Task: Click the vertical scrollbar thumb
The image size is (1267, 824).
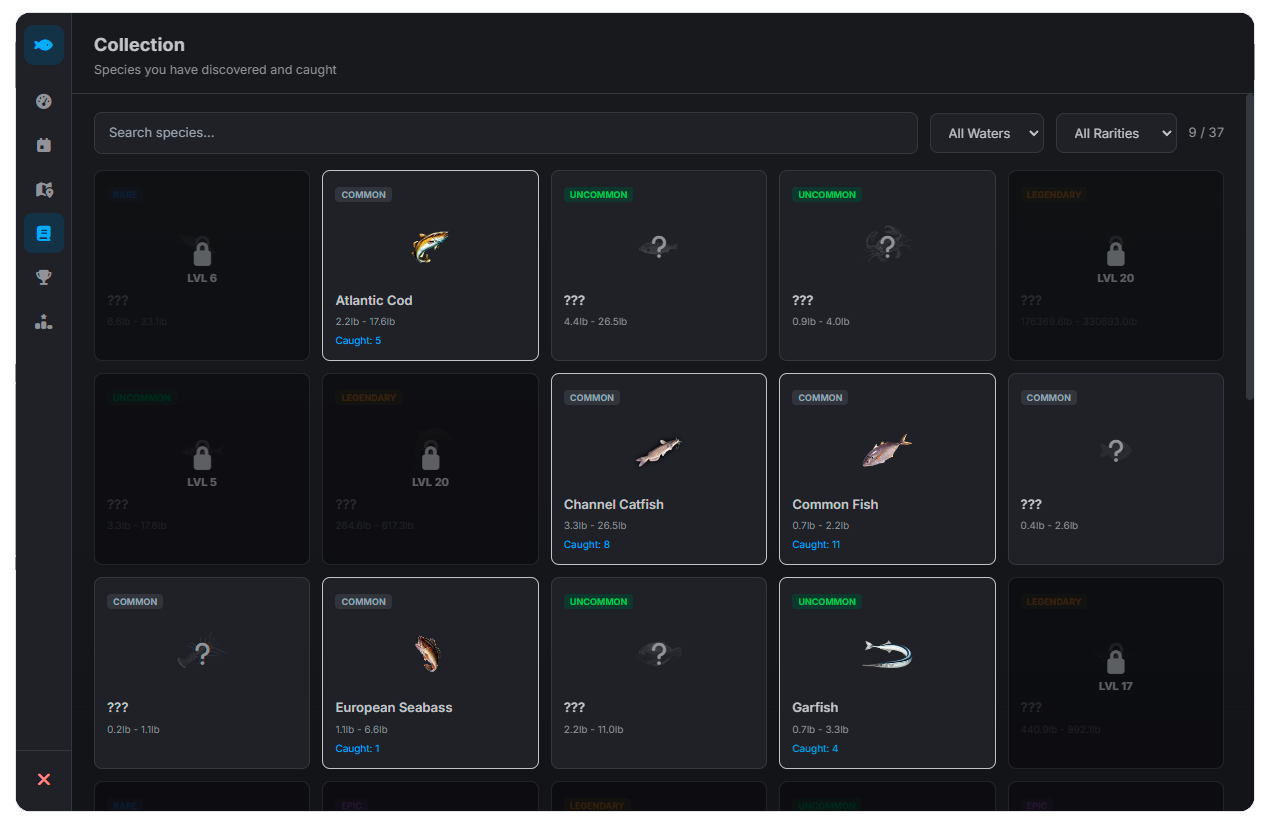Action: coord(1249,247)
